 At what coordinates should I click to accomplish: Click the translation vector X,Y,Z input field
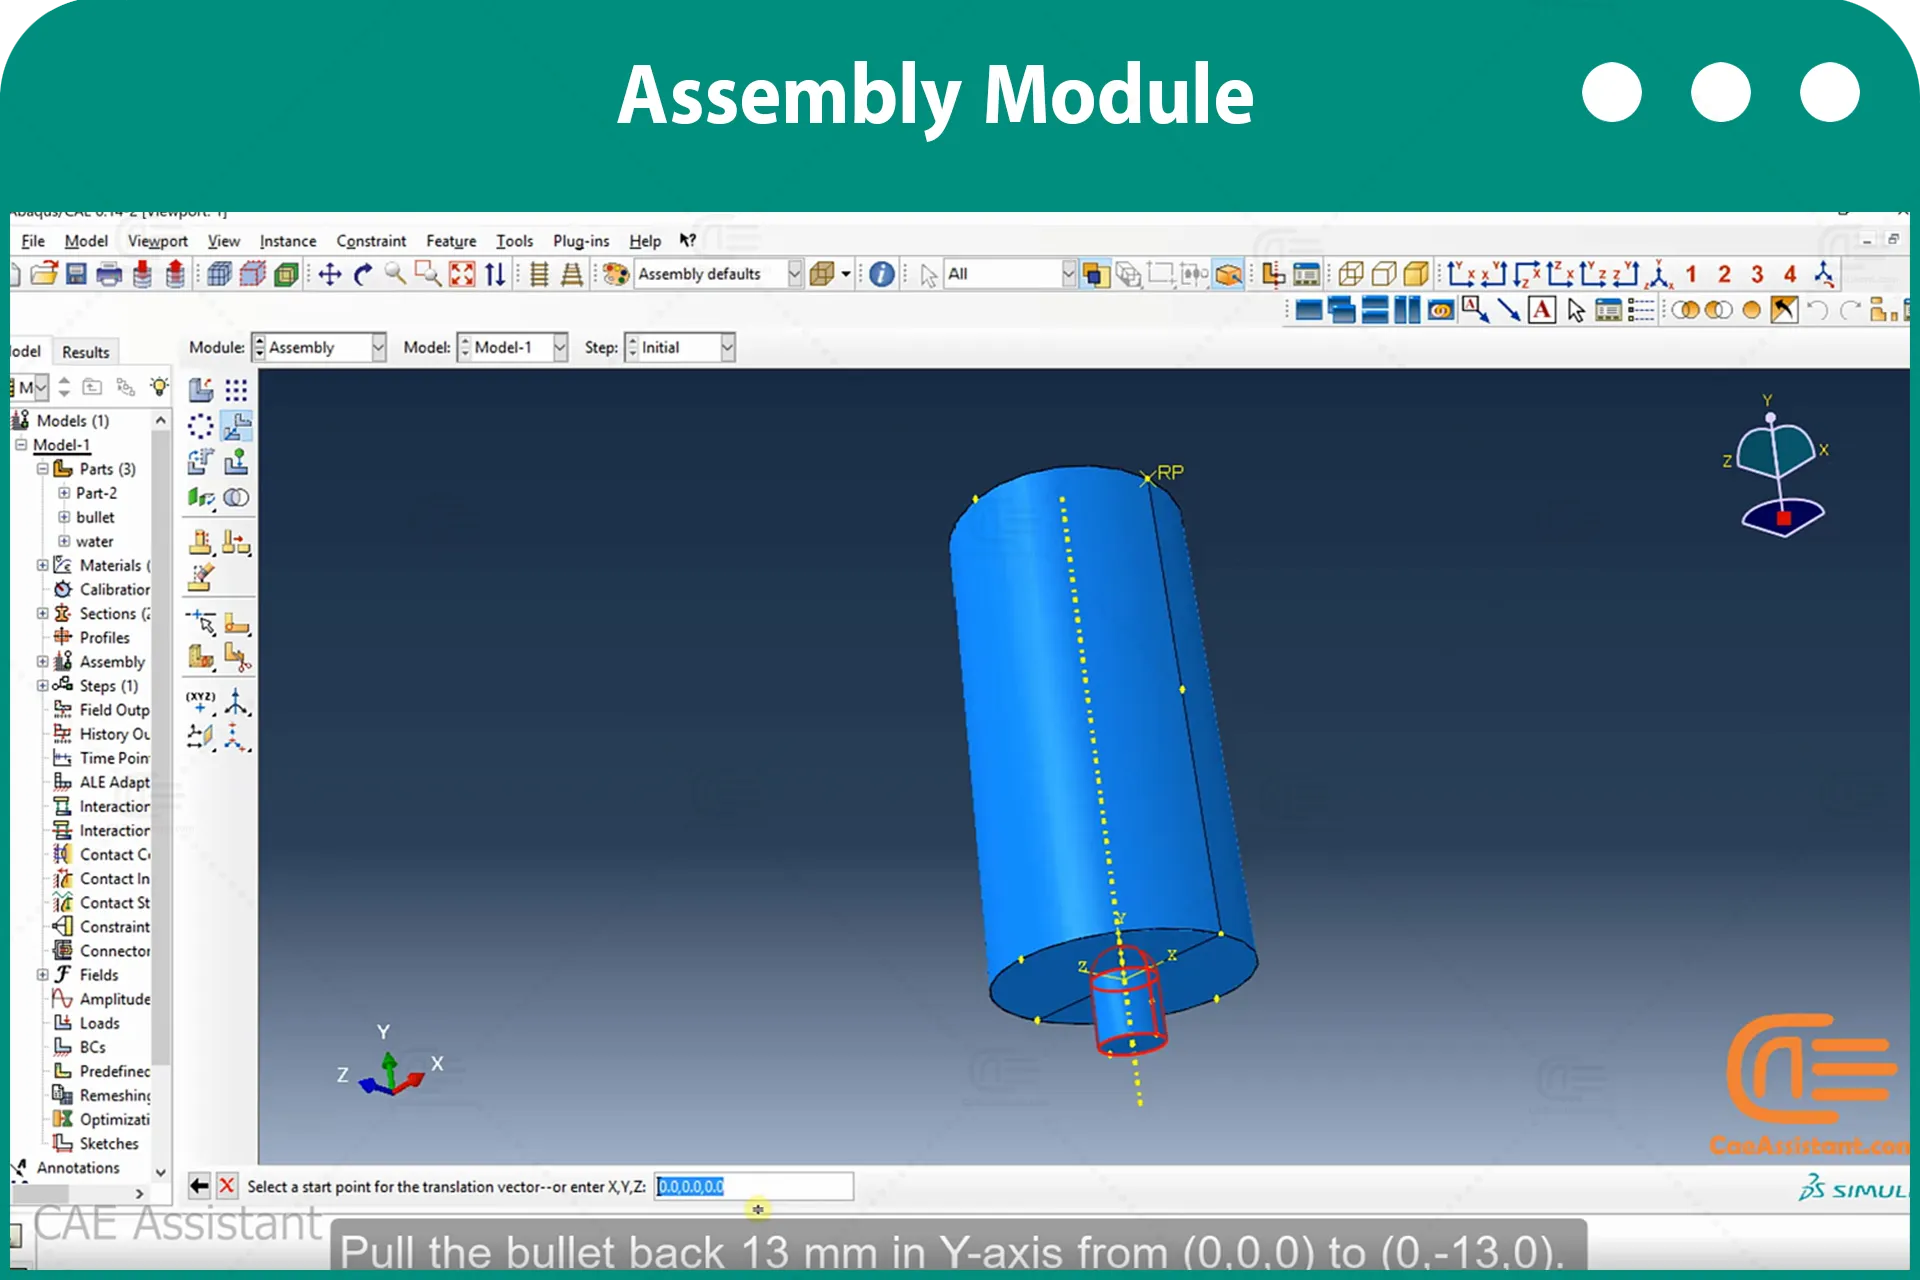coord(754,1187)
